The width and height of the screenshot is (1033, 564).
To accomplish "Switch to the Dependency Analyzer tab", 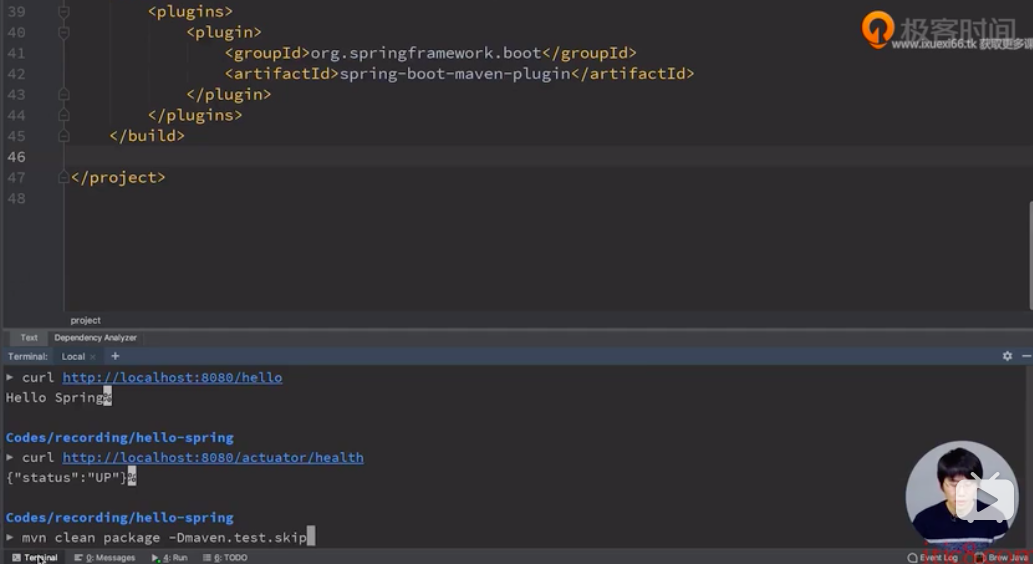I will [x=96, y=337].
